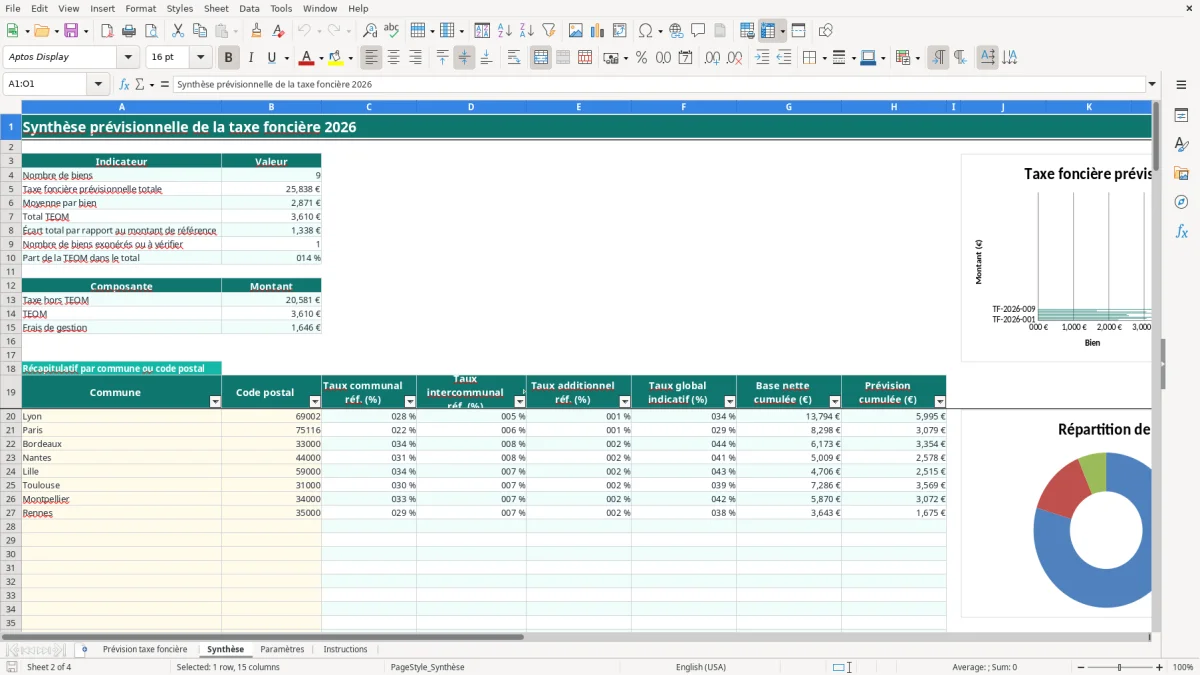Open Code postal column filter dropdown
The image size is (1200, 675).
[315, 401]
